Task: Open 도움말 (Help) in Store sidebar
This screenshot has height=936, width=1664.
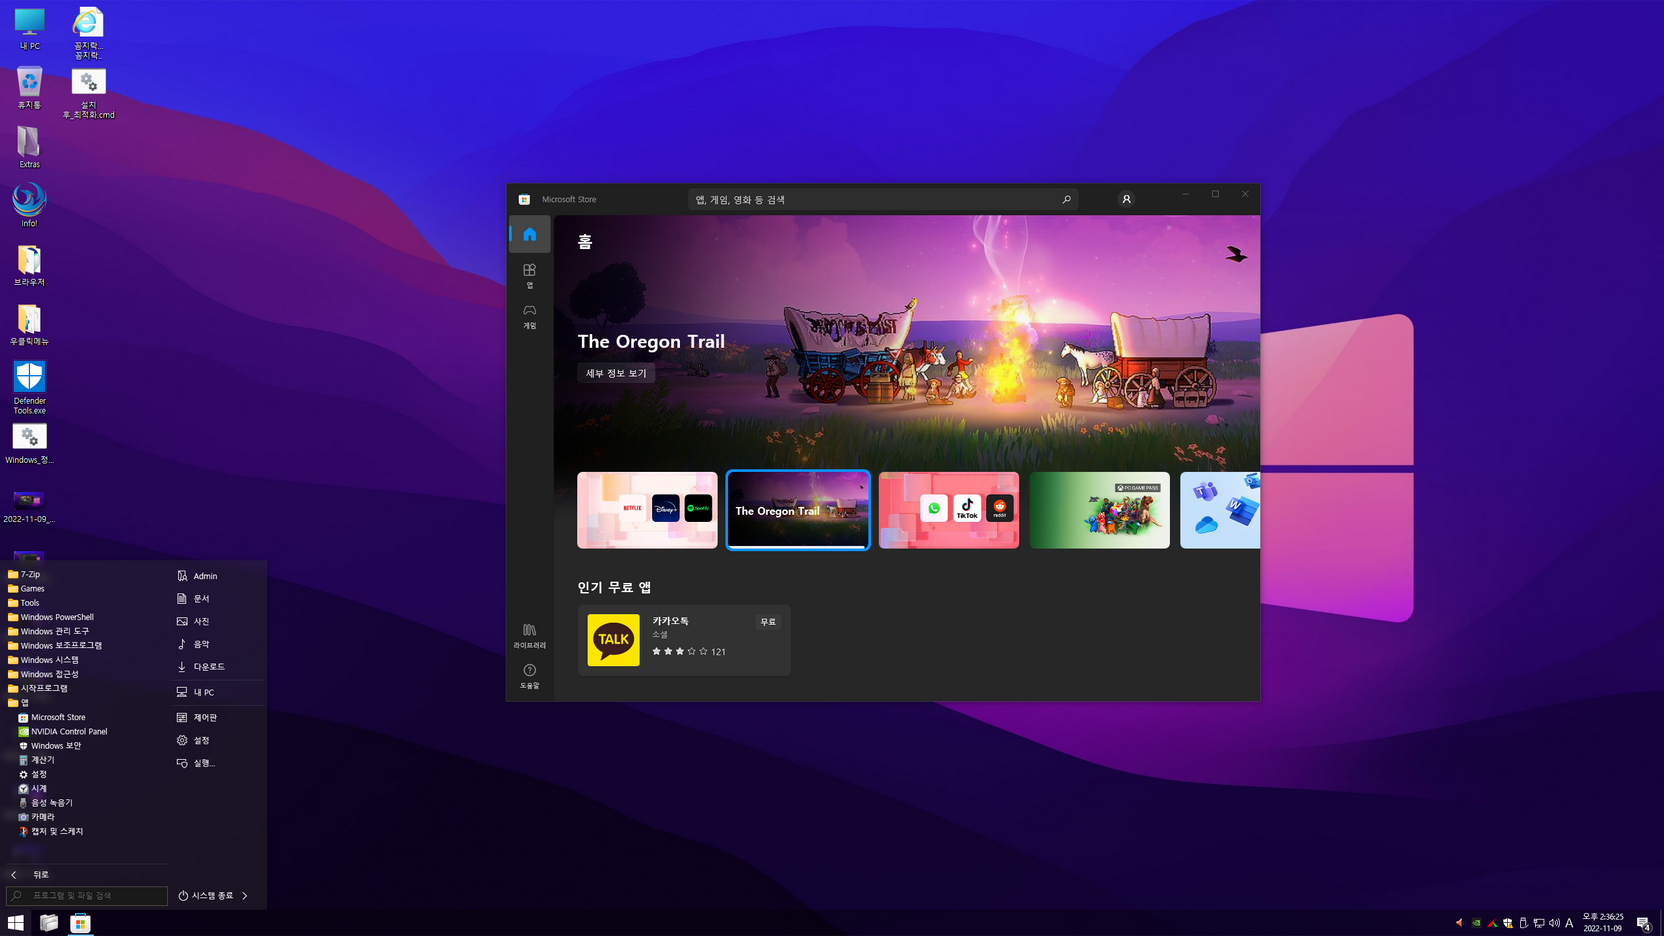Action: 529,676
